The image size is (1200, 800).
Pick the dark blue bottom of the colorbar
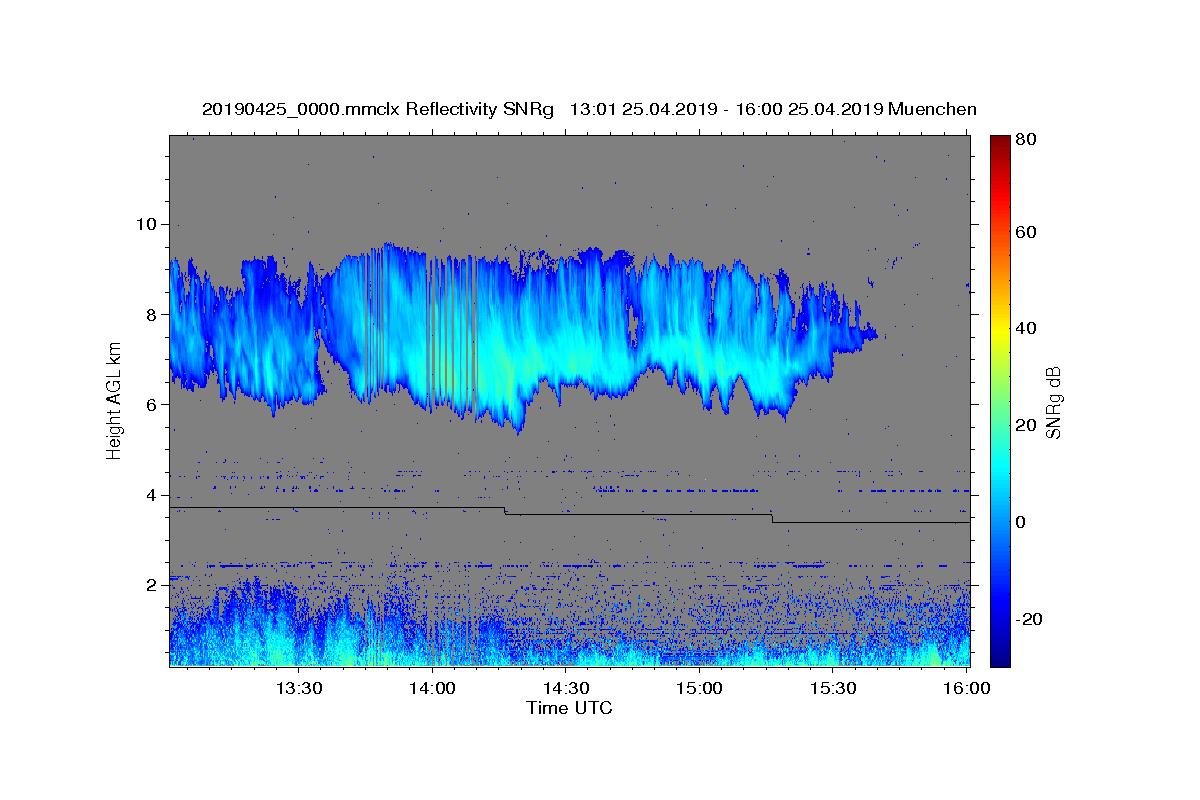coord(1000,660)
